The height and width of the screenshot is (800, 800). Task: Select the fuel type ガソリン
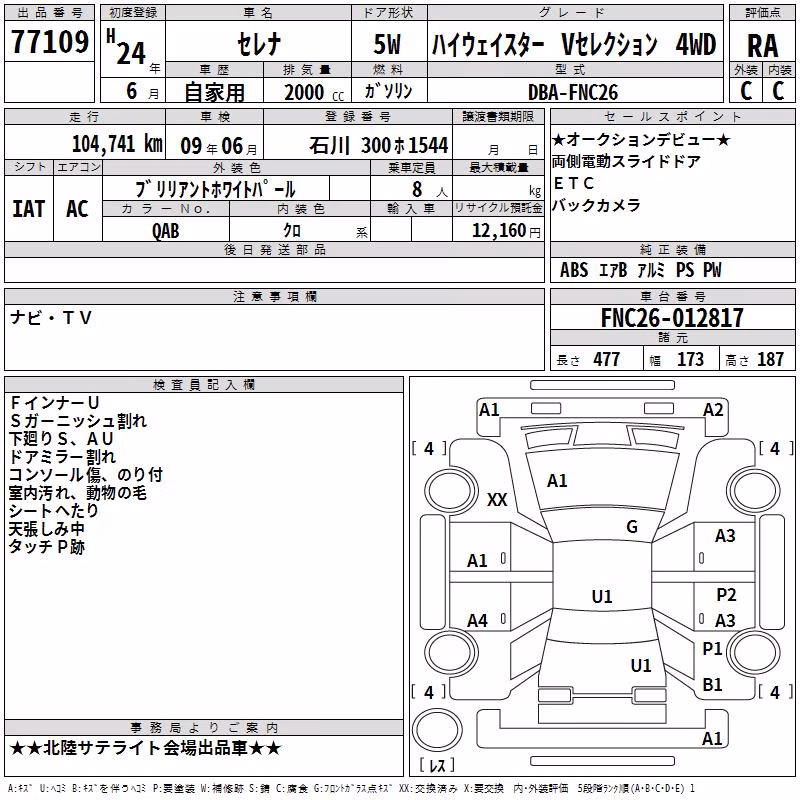click(x=388, y=91)
